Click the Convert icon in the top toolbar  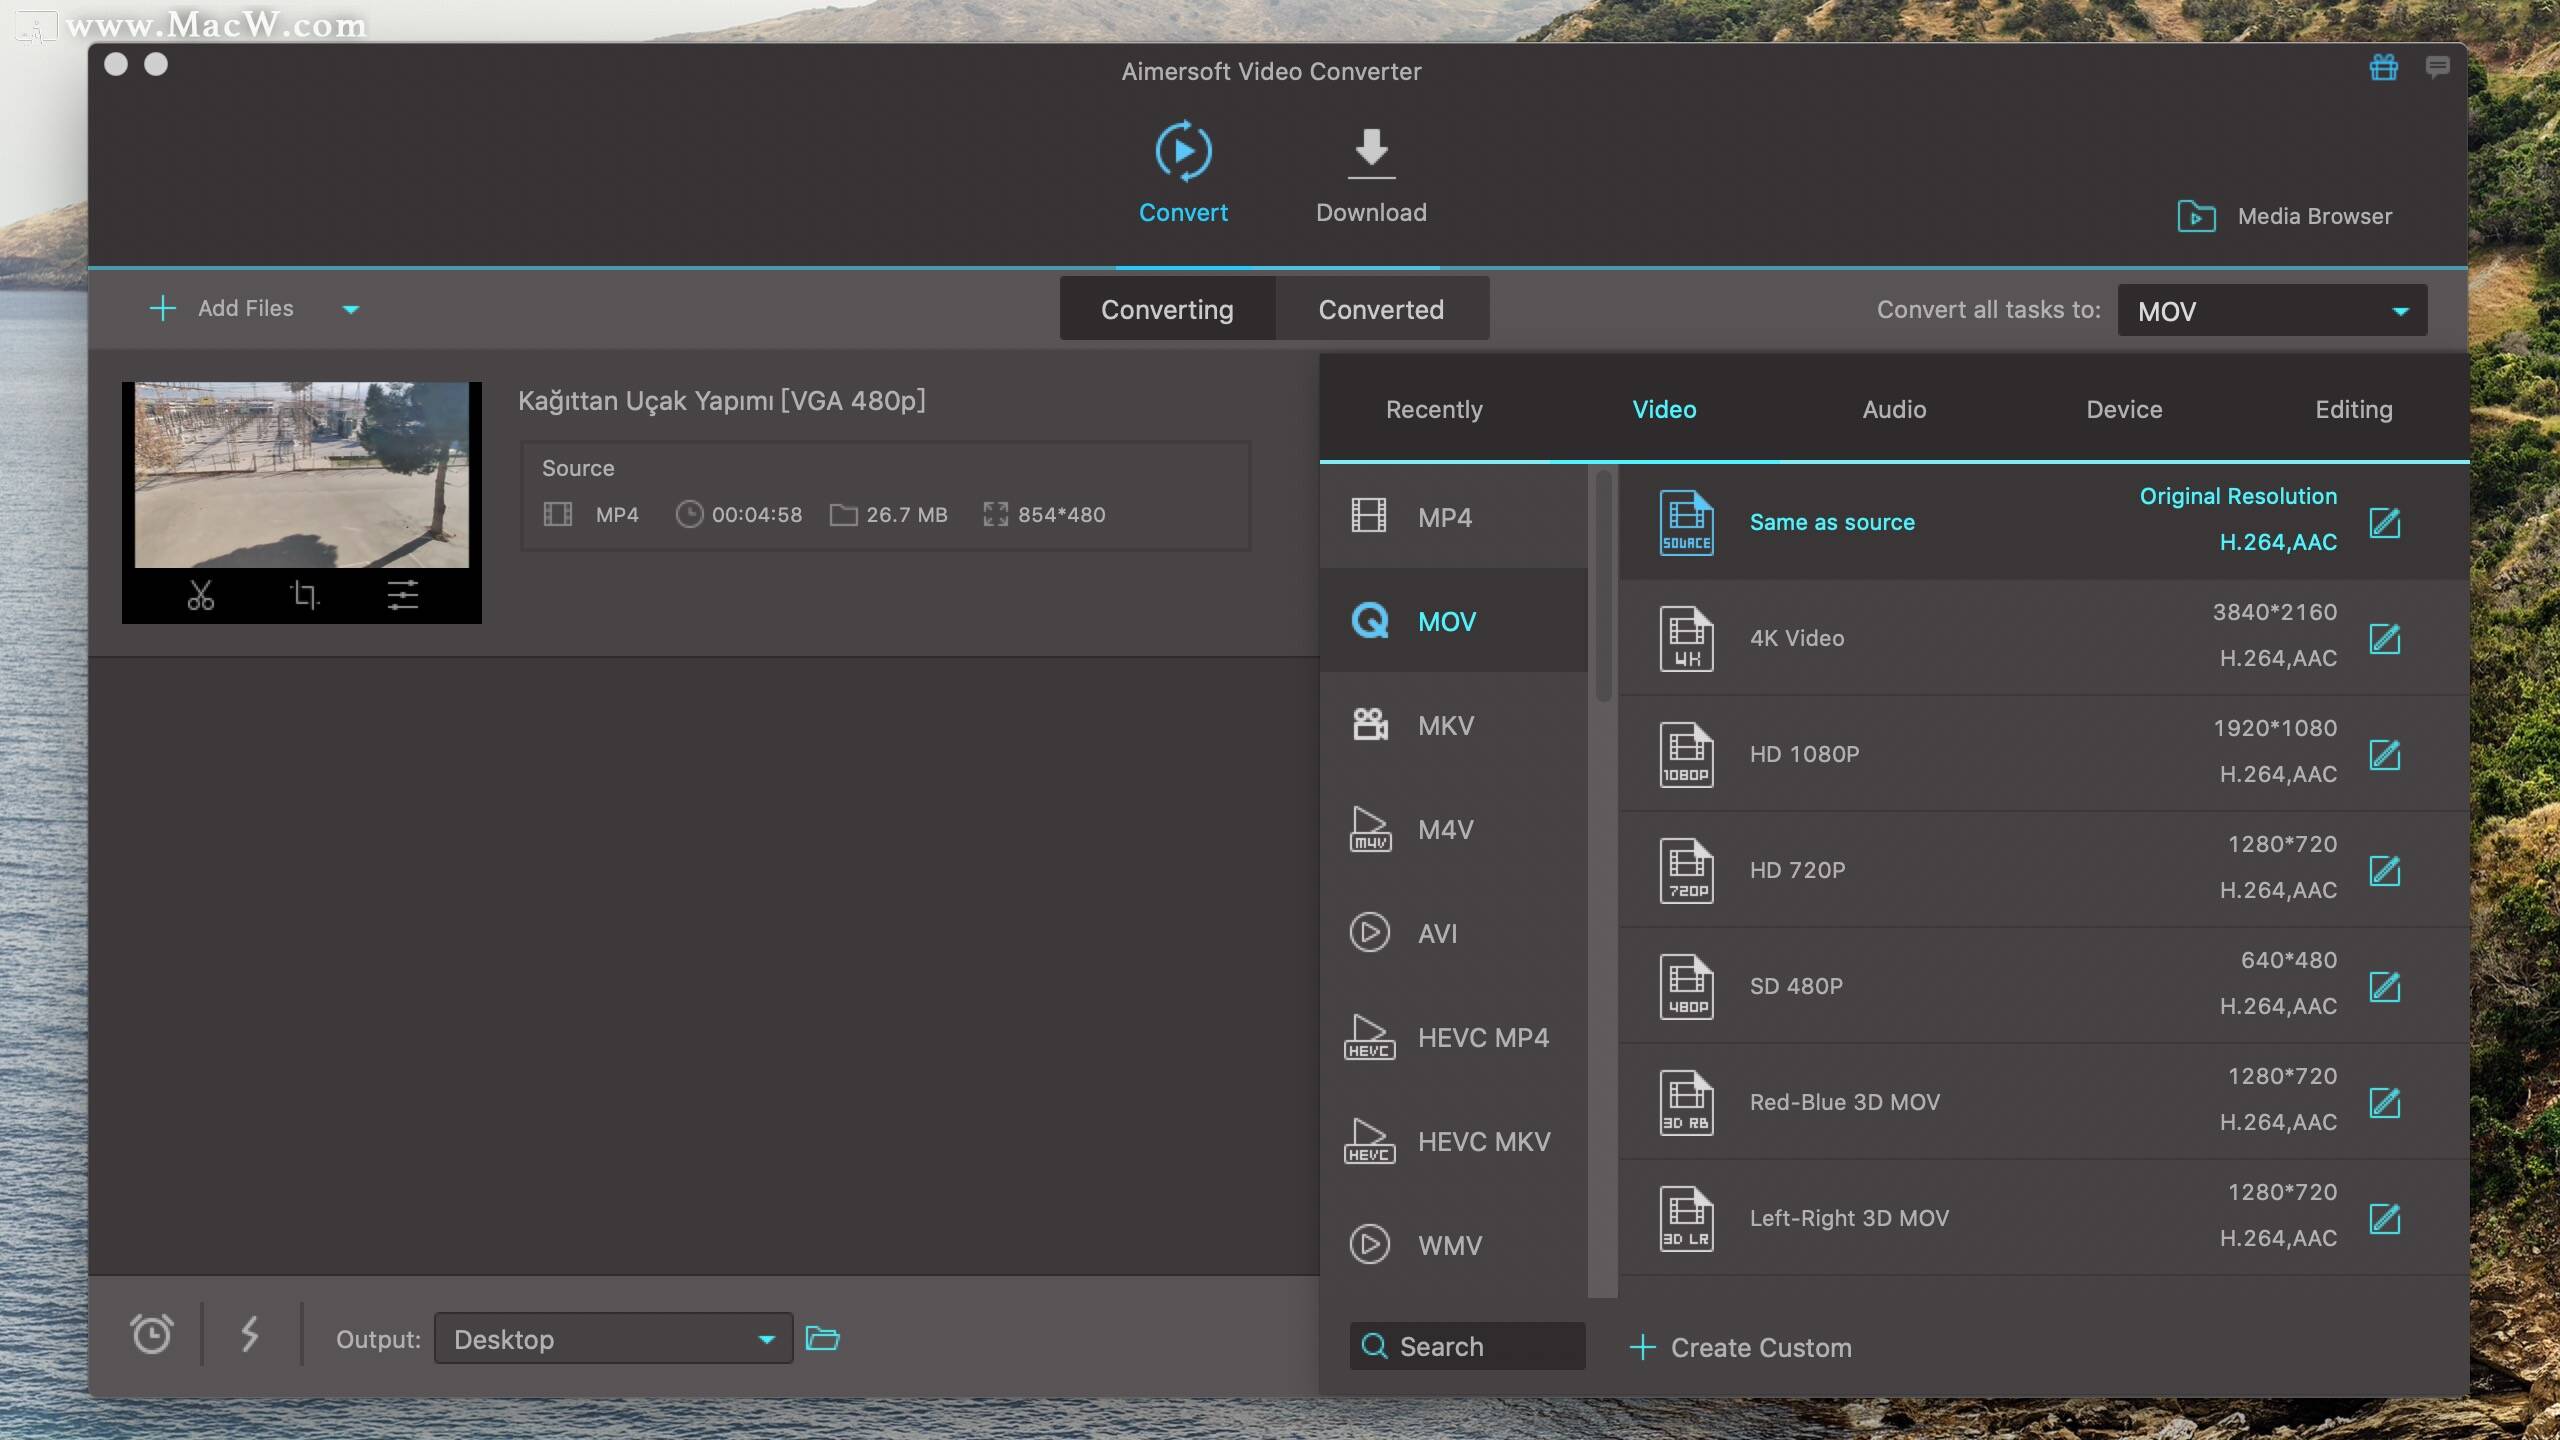[x=1183, y=152]
